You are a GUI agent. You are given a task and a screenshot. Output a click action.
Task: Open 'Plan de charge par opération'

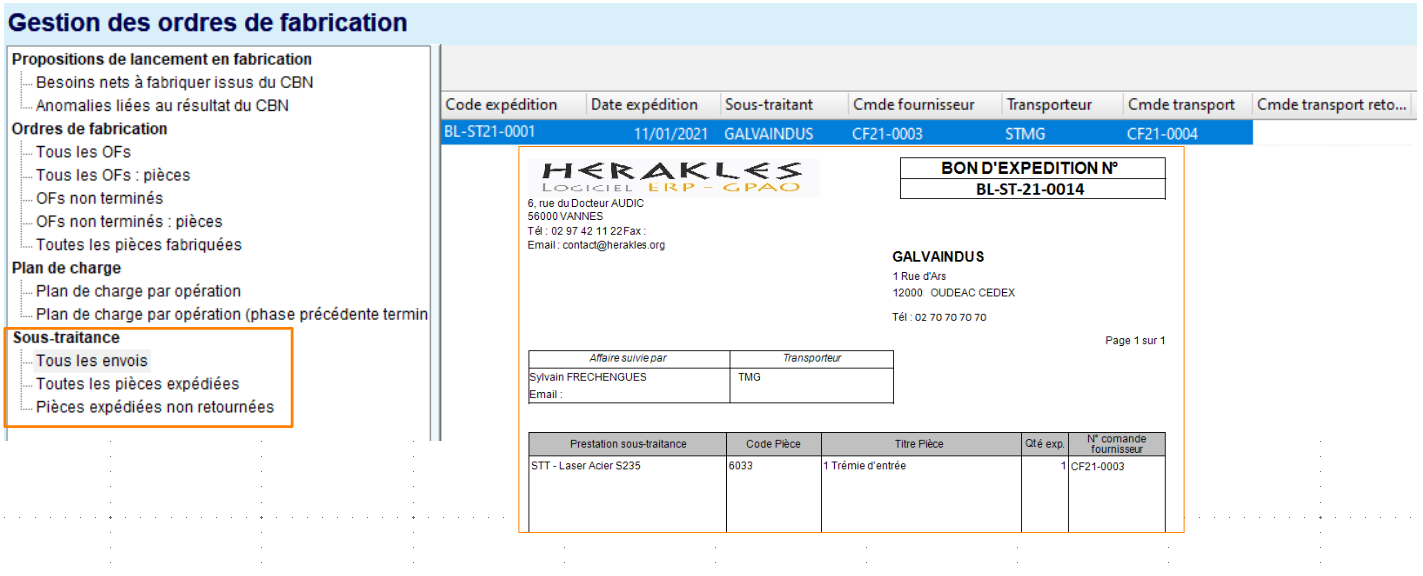point(138,291)
